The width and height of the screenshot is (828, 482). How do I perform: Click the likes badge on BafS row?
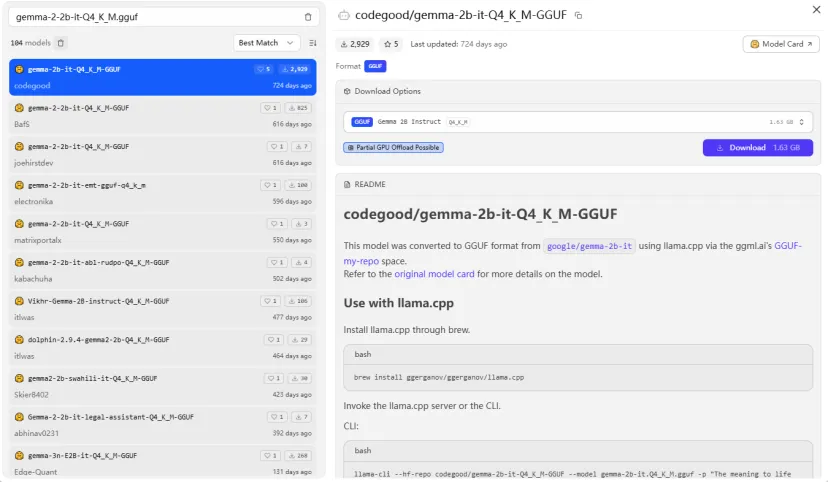[270, 108]
